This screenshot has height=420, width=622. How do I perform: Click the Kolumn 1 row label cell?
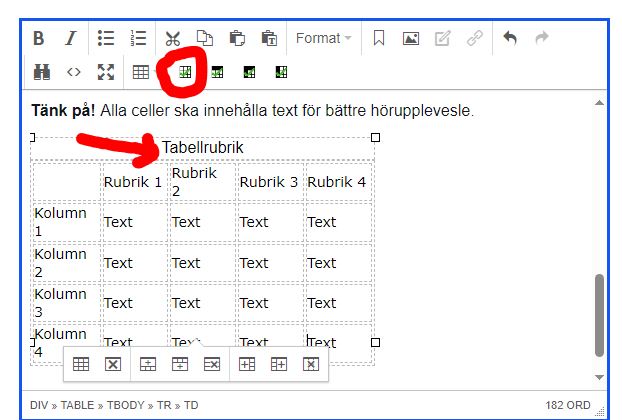click(66, 222)
